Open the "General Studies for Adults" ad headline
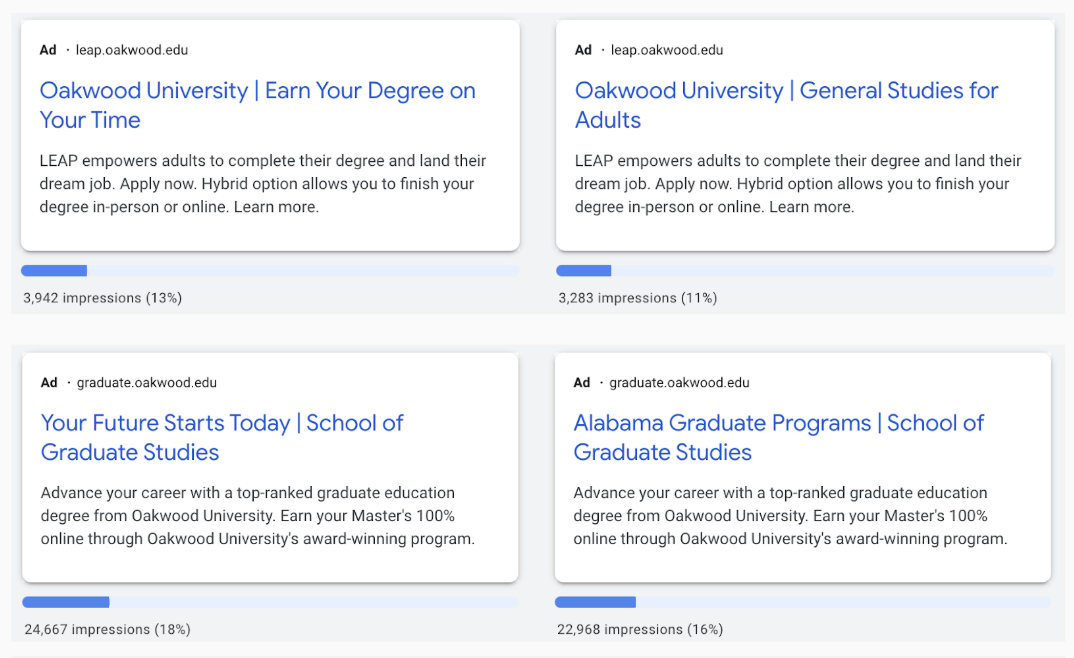 point(786,105)
